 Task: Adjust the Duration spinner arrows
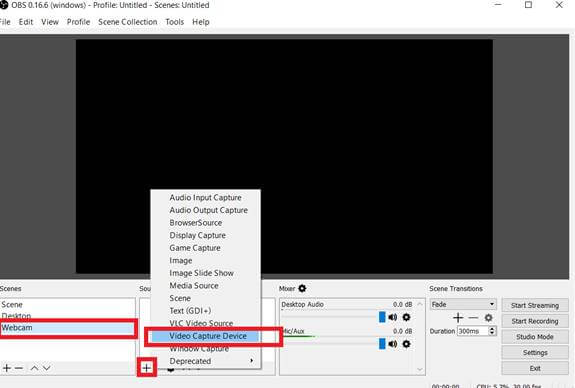492,331
